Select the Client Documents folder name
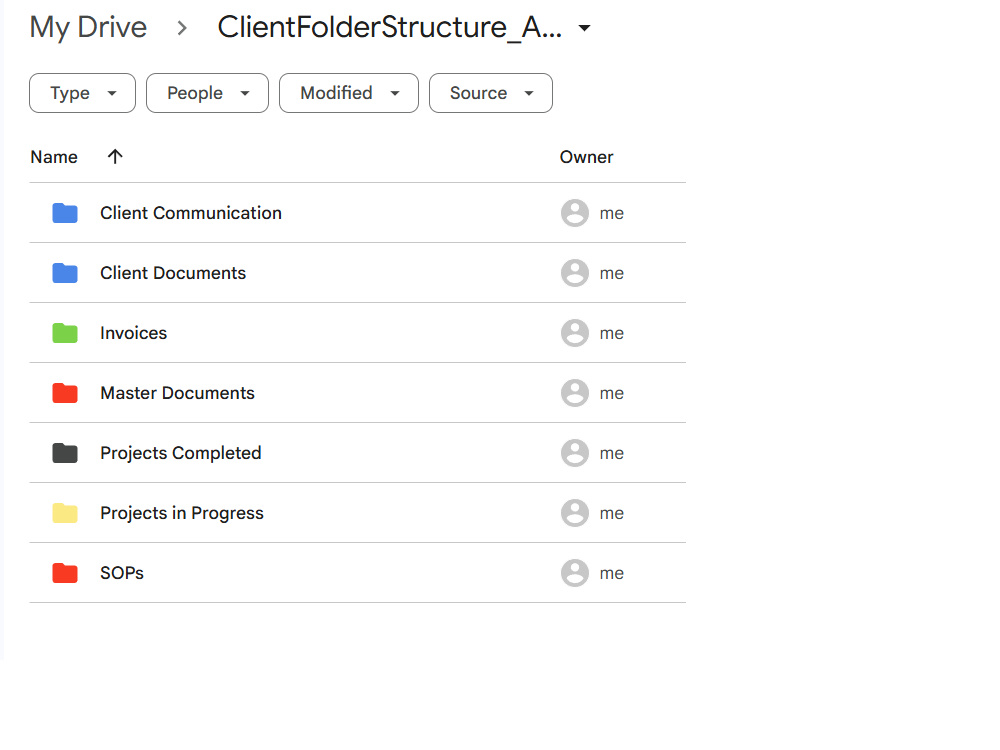The width and height of the screenshot is (1000, 750). pos(173,273)
